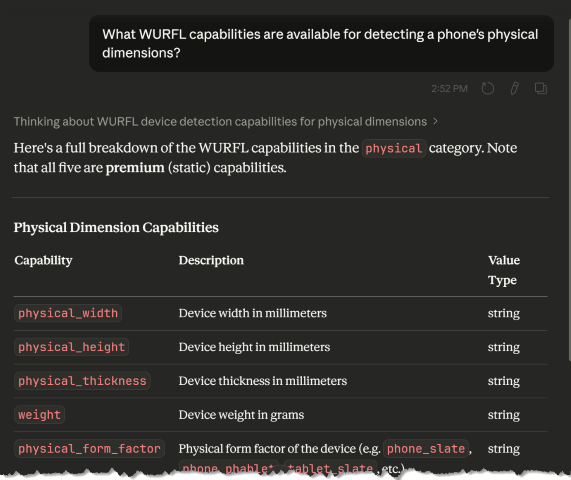Click the vertical scrollbar on the right edge
Screen dimensions: 571x480
pyautogui.click(x=569, y=189)
